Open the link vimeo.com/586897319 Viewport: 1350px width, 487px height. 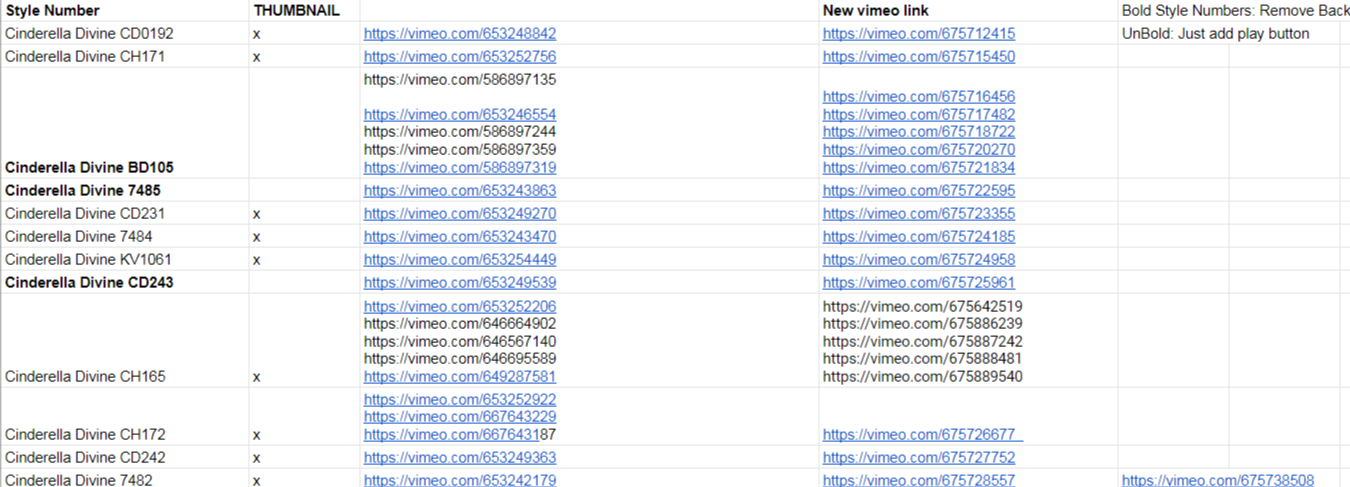pos(460,168)
